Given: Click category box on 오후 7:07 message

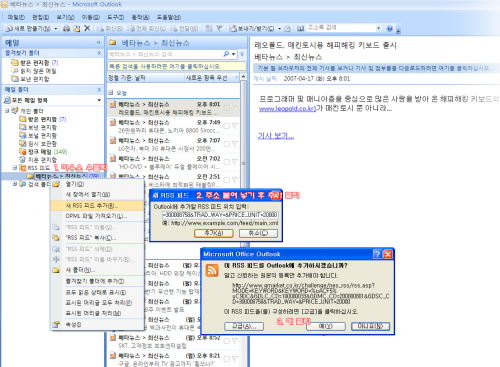Looking at the screenshot, I should pos(227,144).
